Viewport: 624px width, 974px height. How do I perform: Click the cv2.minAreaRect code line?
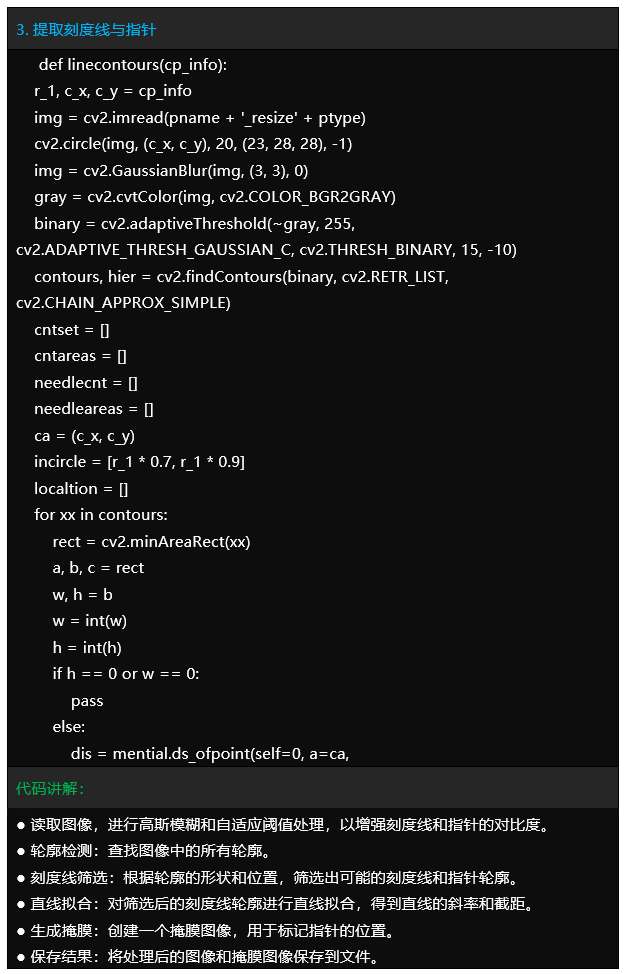coord(152,542)
